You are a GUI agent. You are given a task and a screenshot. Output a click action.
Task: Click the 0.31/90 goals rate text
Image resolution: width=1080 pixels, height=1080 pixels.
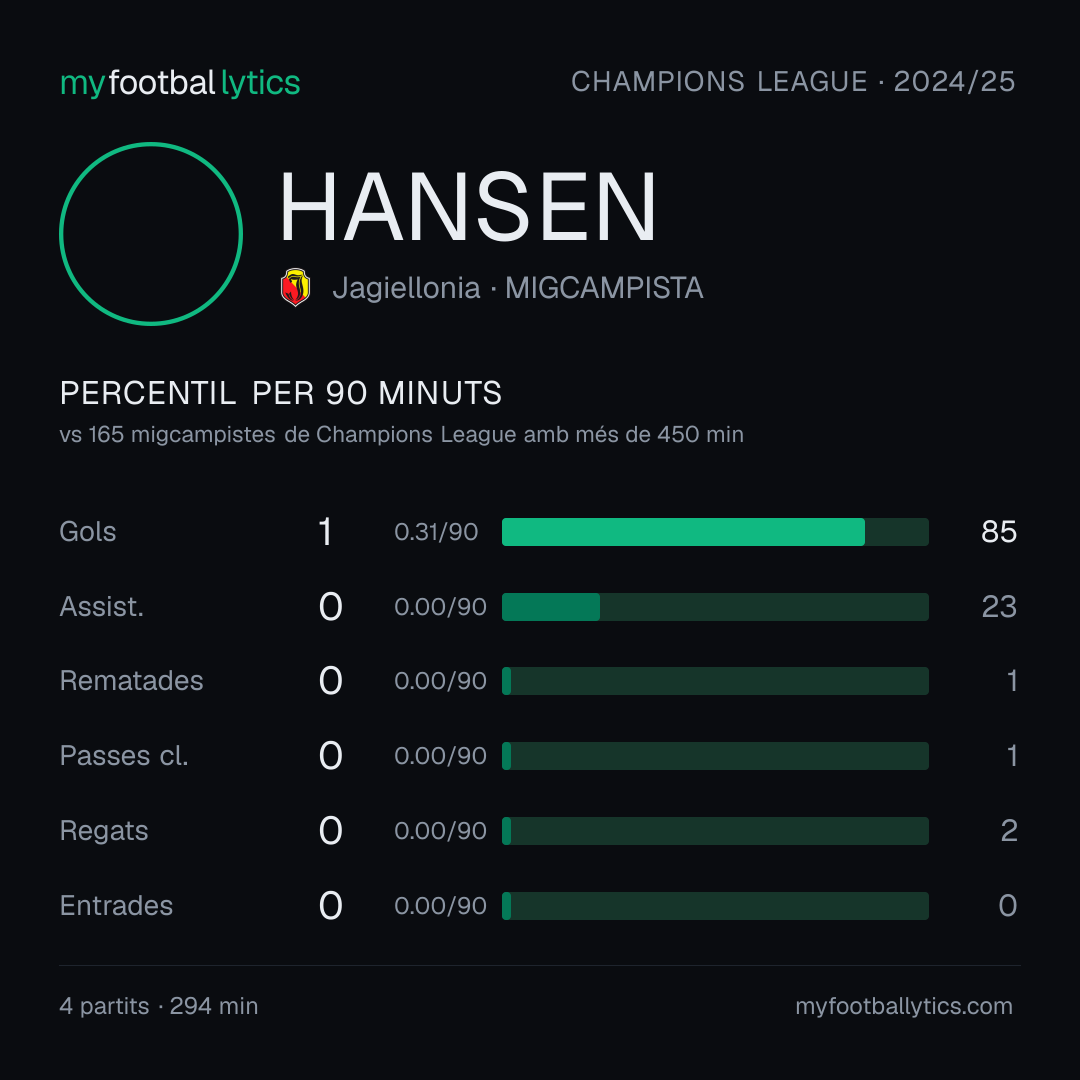(436, 532)
